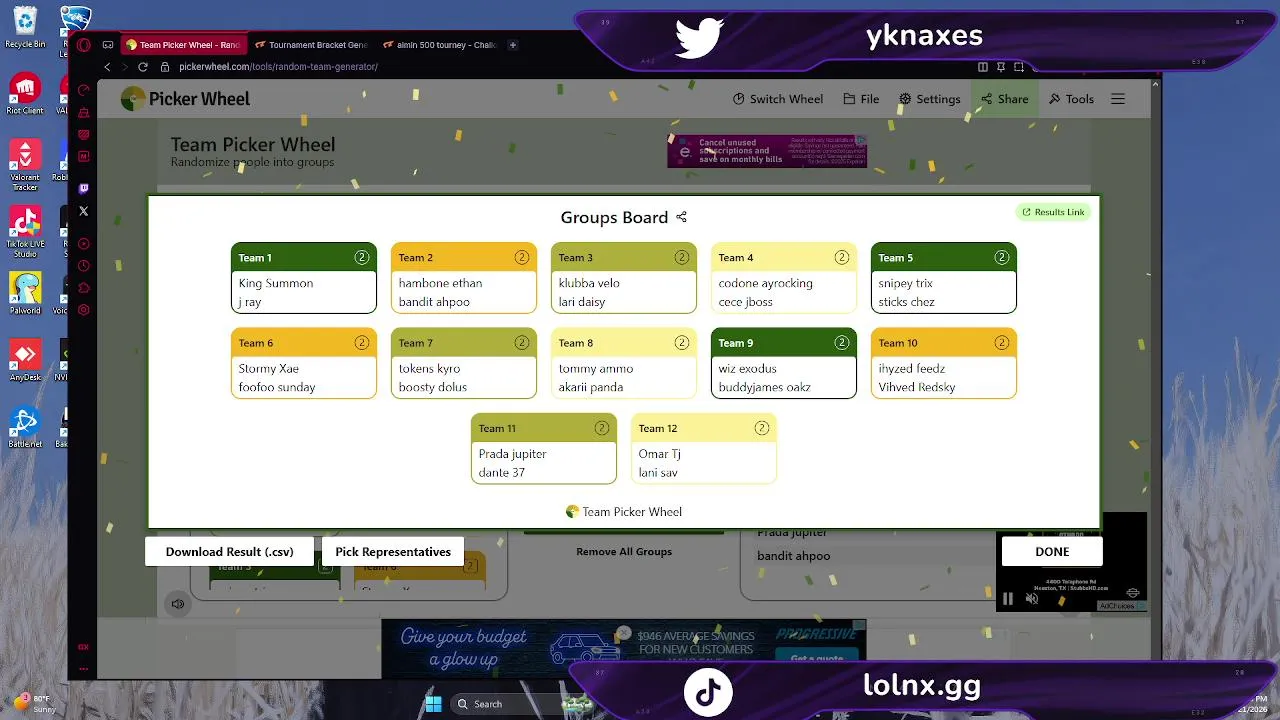The width and height of the screenshot is (1280, 720).
Task: Click "Omar Tj" in Team 12
Action: coord(659,454)
